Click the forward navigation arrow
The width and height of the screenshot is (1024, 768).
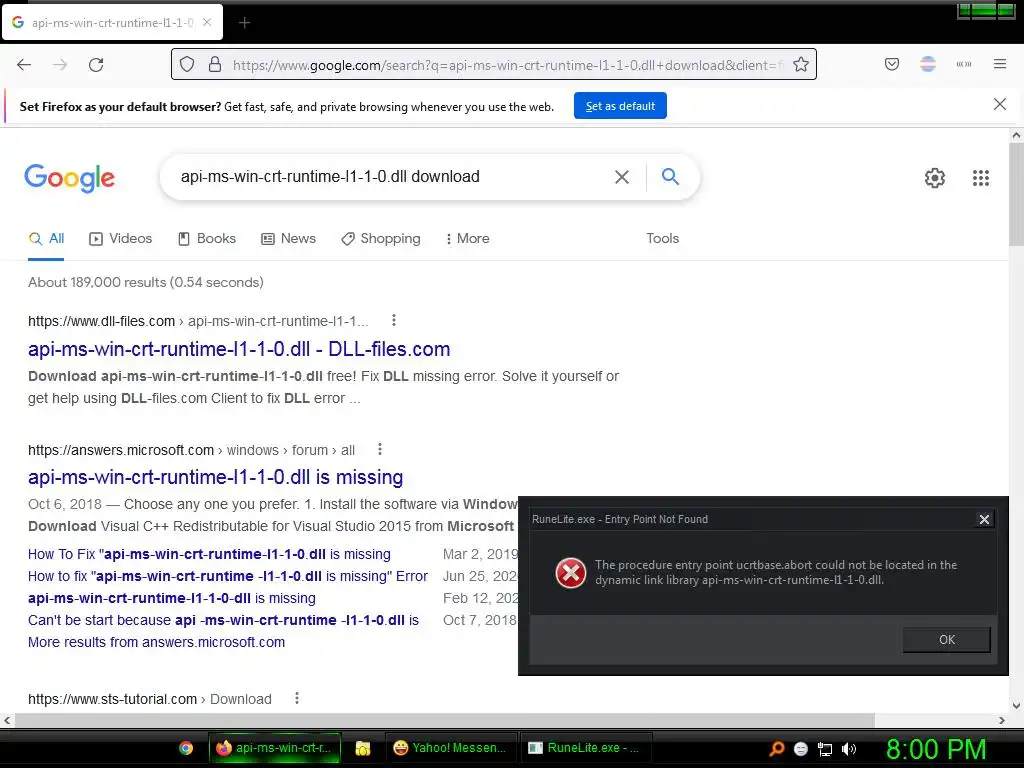tap(60, 65)
